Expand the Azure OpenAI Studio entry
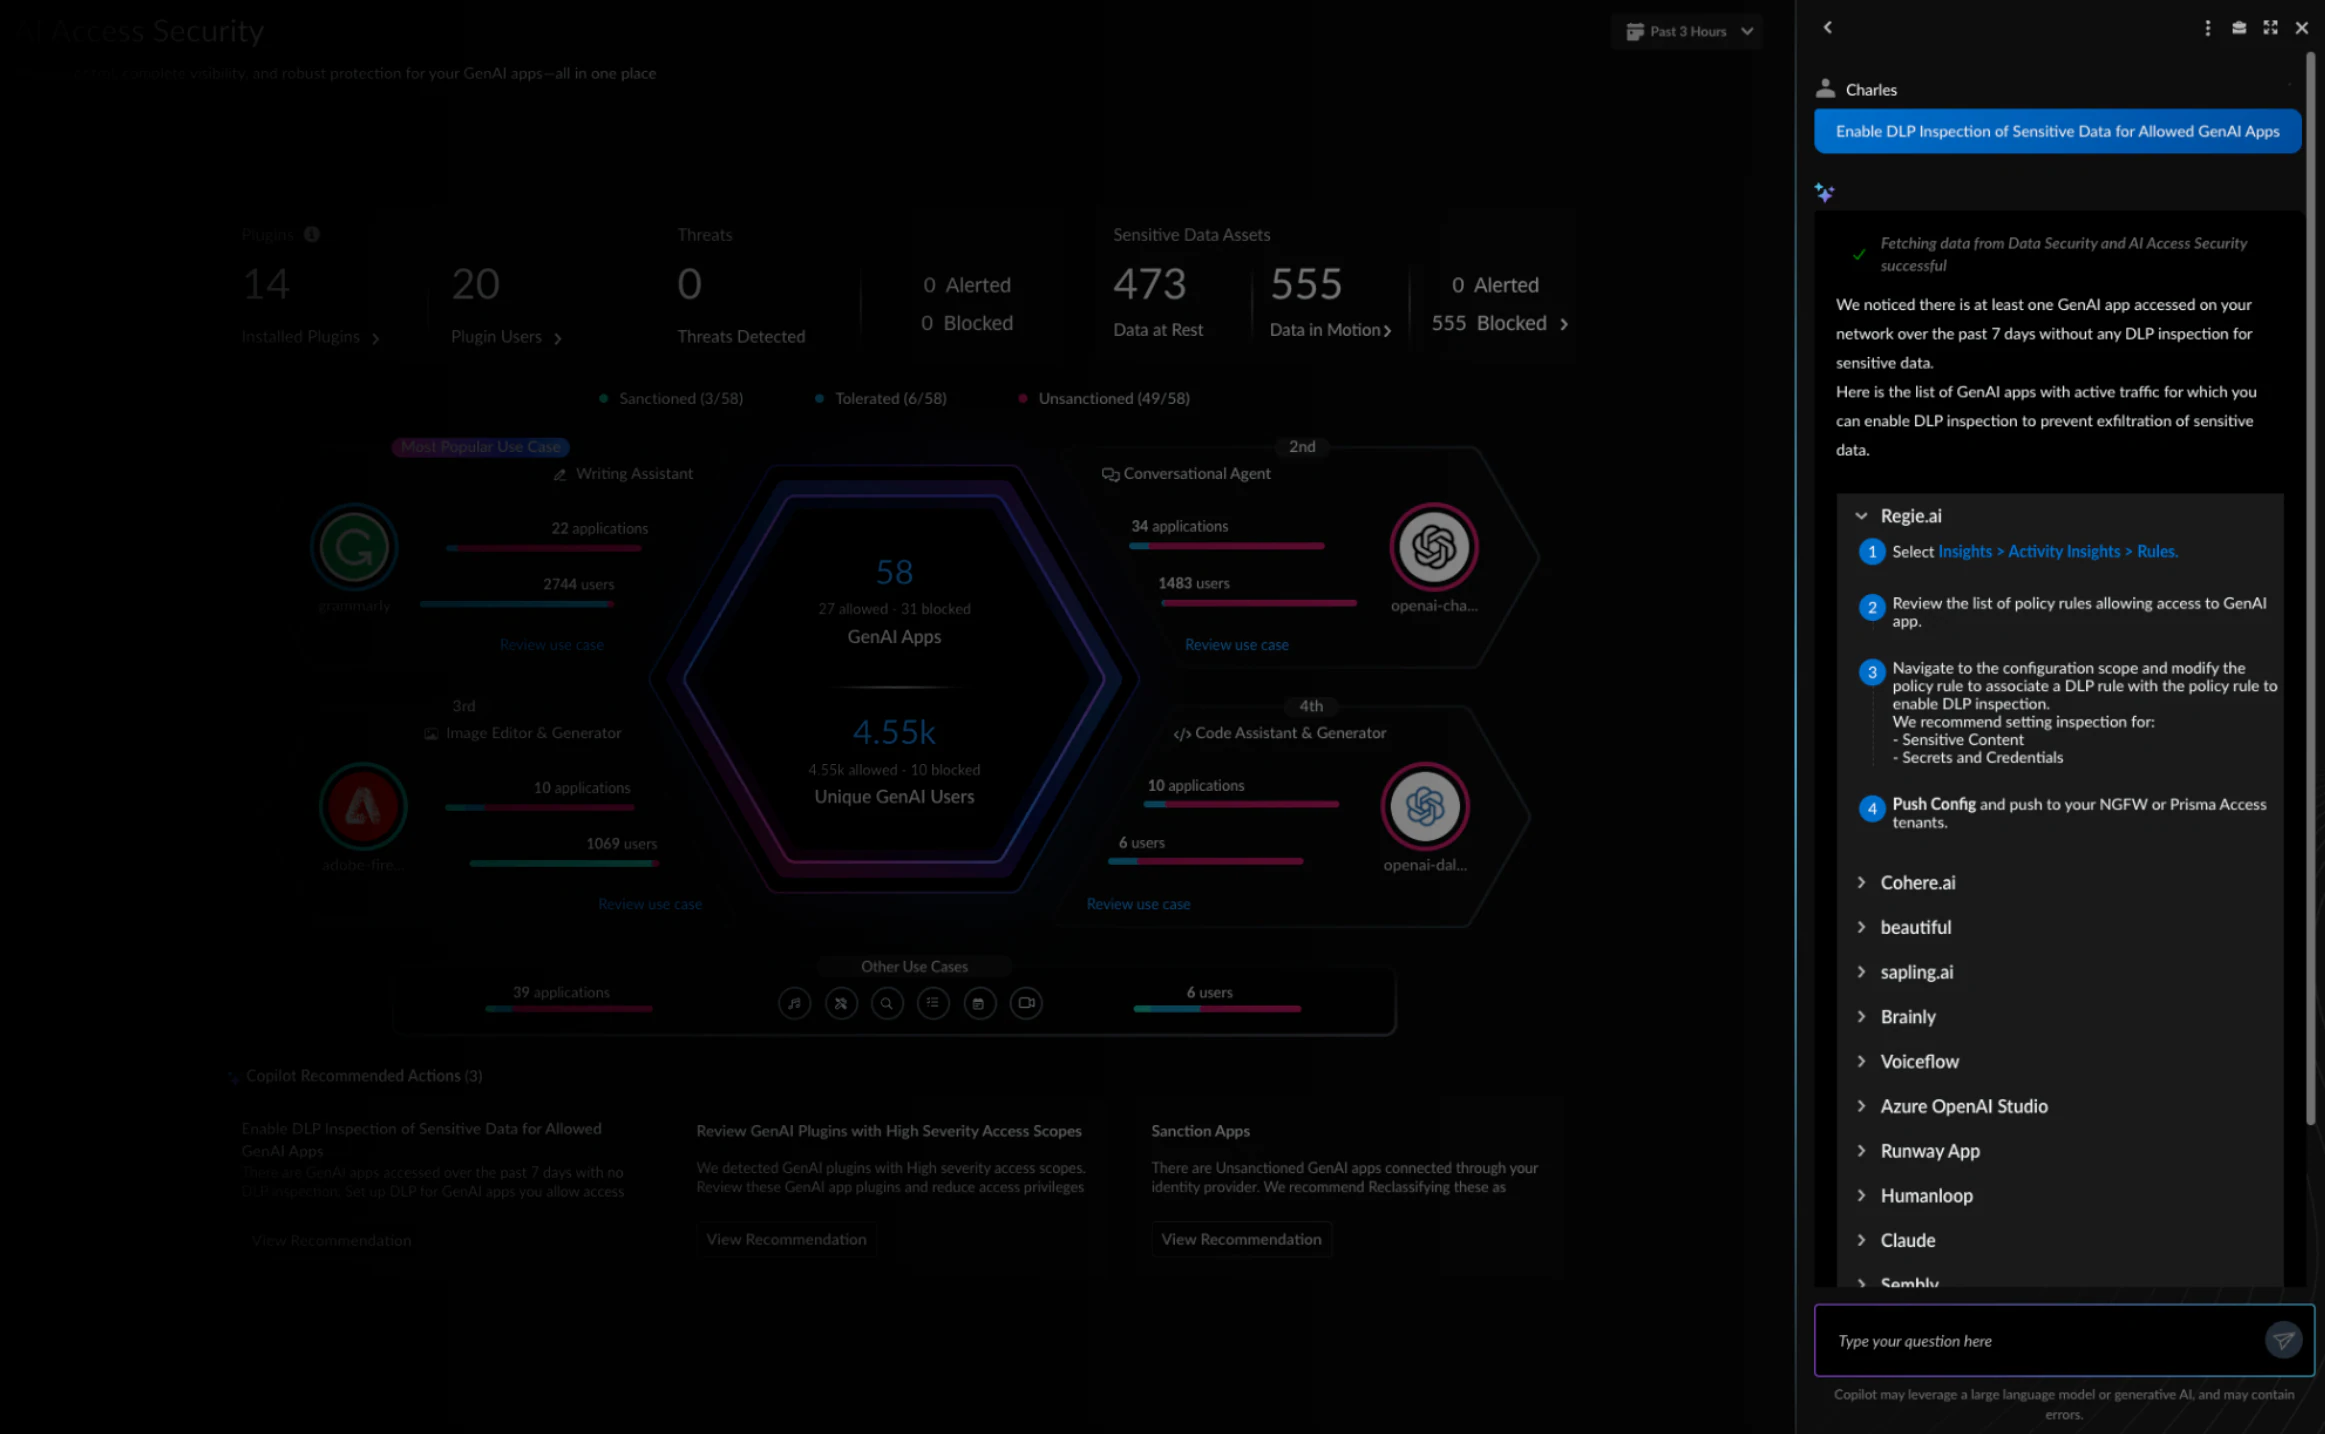 (x=1861, y=1106)
